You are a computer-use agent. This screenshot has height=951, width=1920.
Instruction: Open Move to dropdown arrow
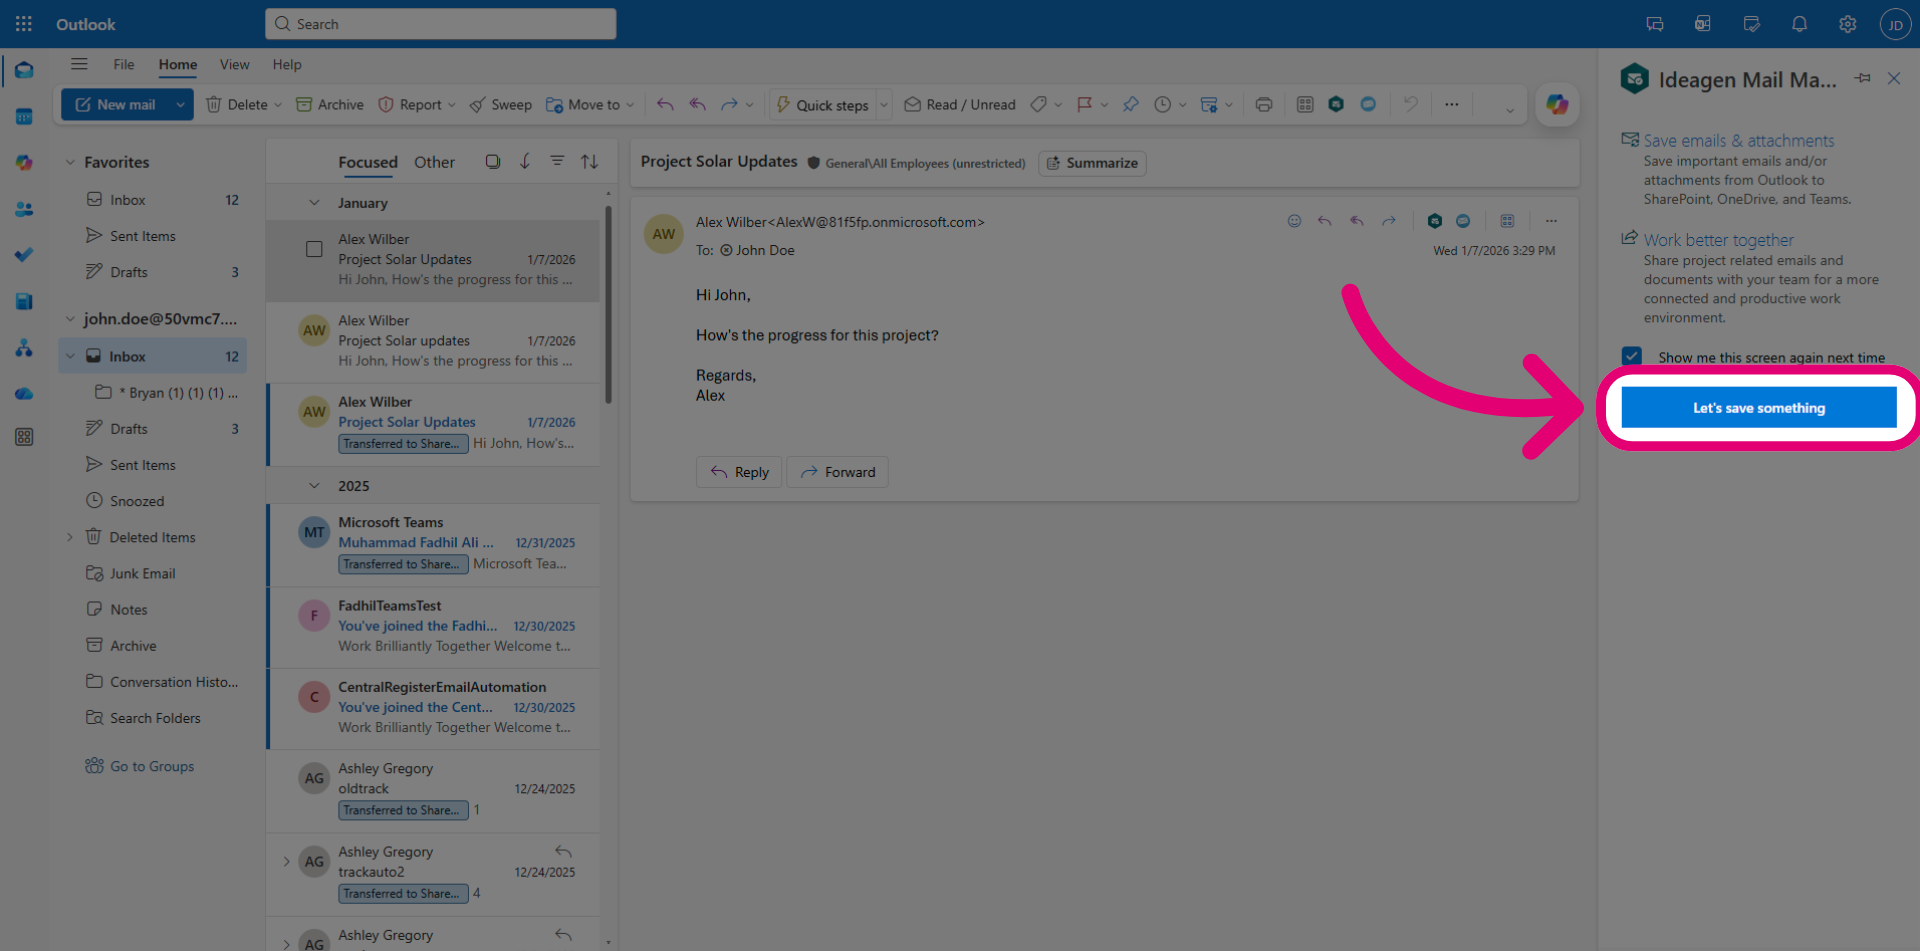630,105
